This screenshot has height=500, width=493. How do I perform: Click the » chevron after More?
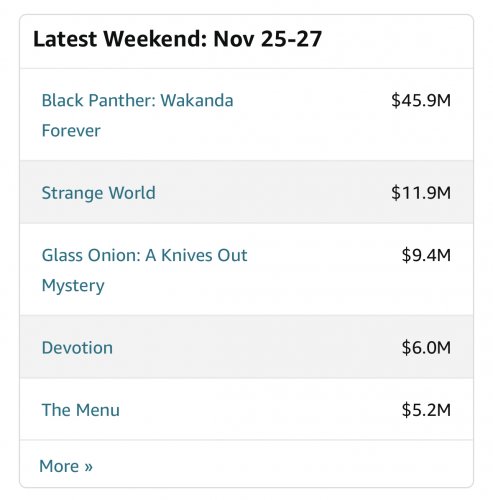pyautogui.click(x=88, y=467)
